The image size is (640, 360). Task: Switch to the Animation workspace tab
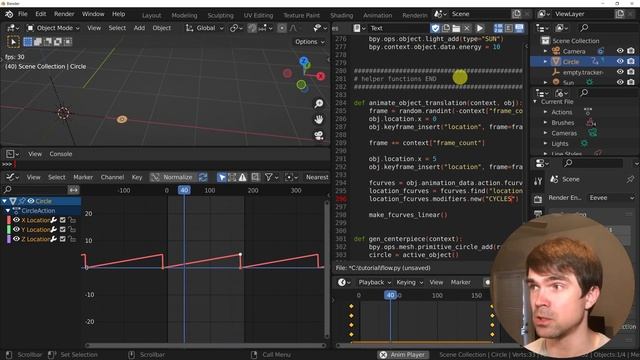point(378,16)
